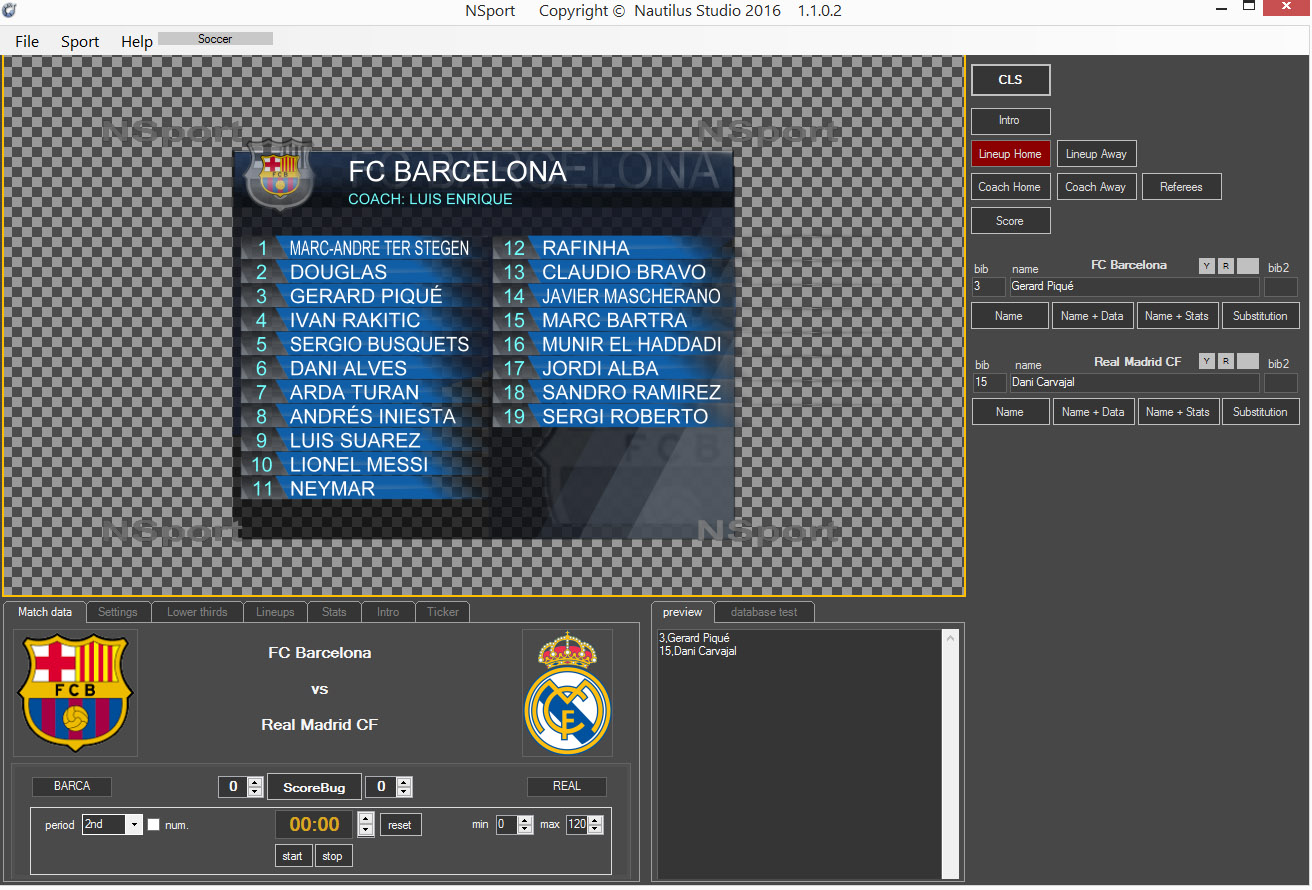Toggle the ScoreBug overlay

314,787
